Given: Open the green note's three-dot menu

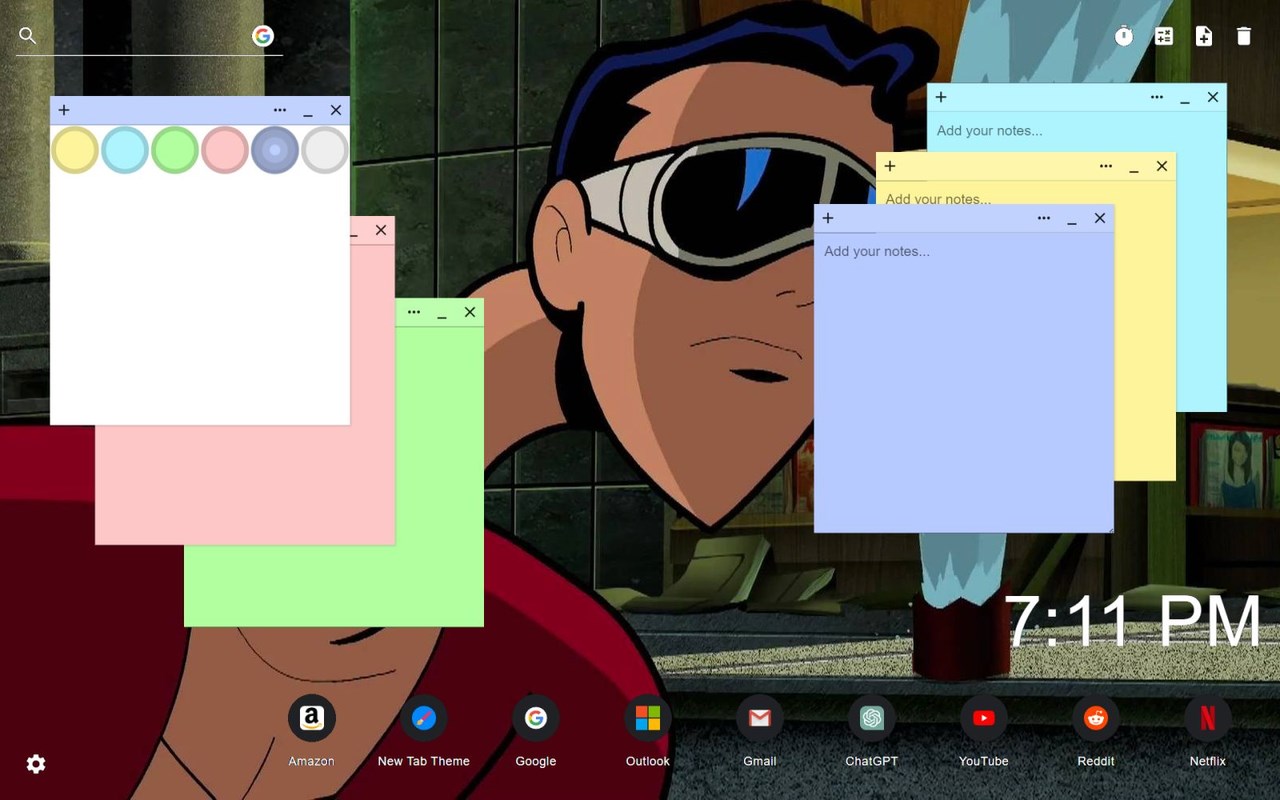Looking at the screenshot, I should [x=414, y=312].
